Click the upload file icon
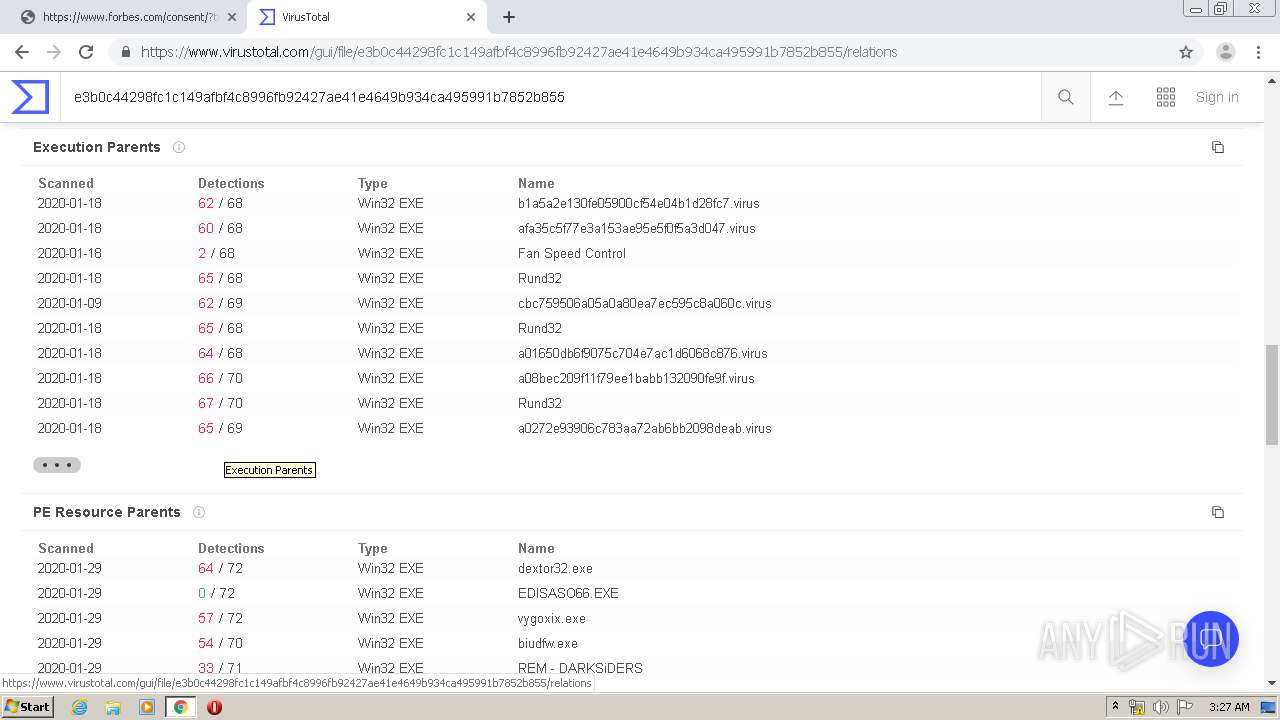The width and height of the screenshot is (1280, 720). 1116,97
